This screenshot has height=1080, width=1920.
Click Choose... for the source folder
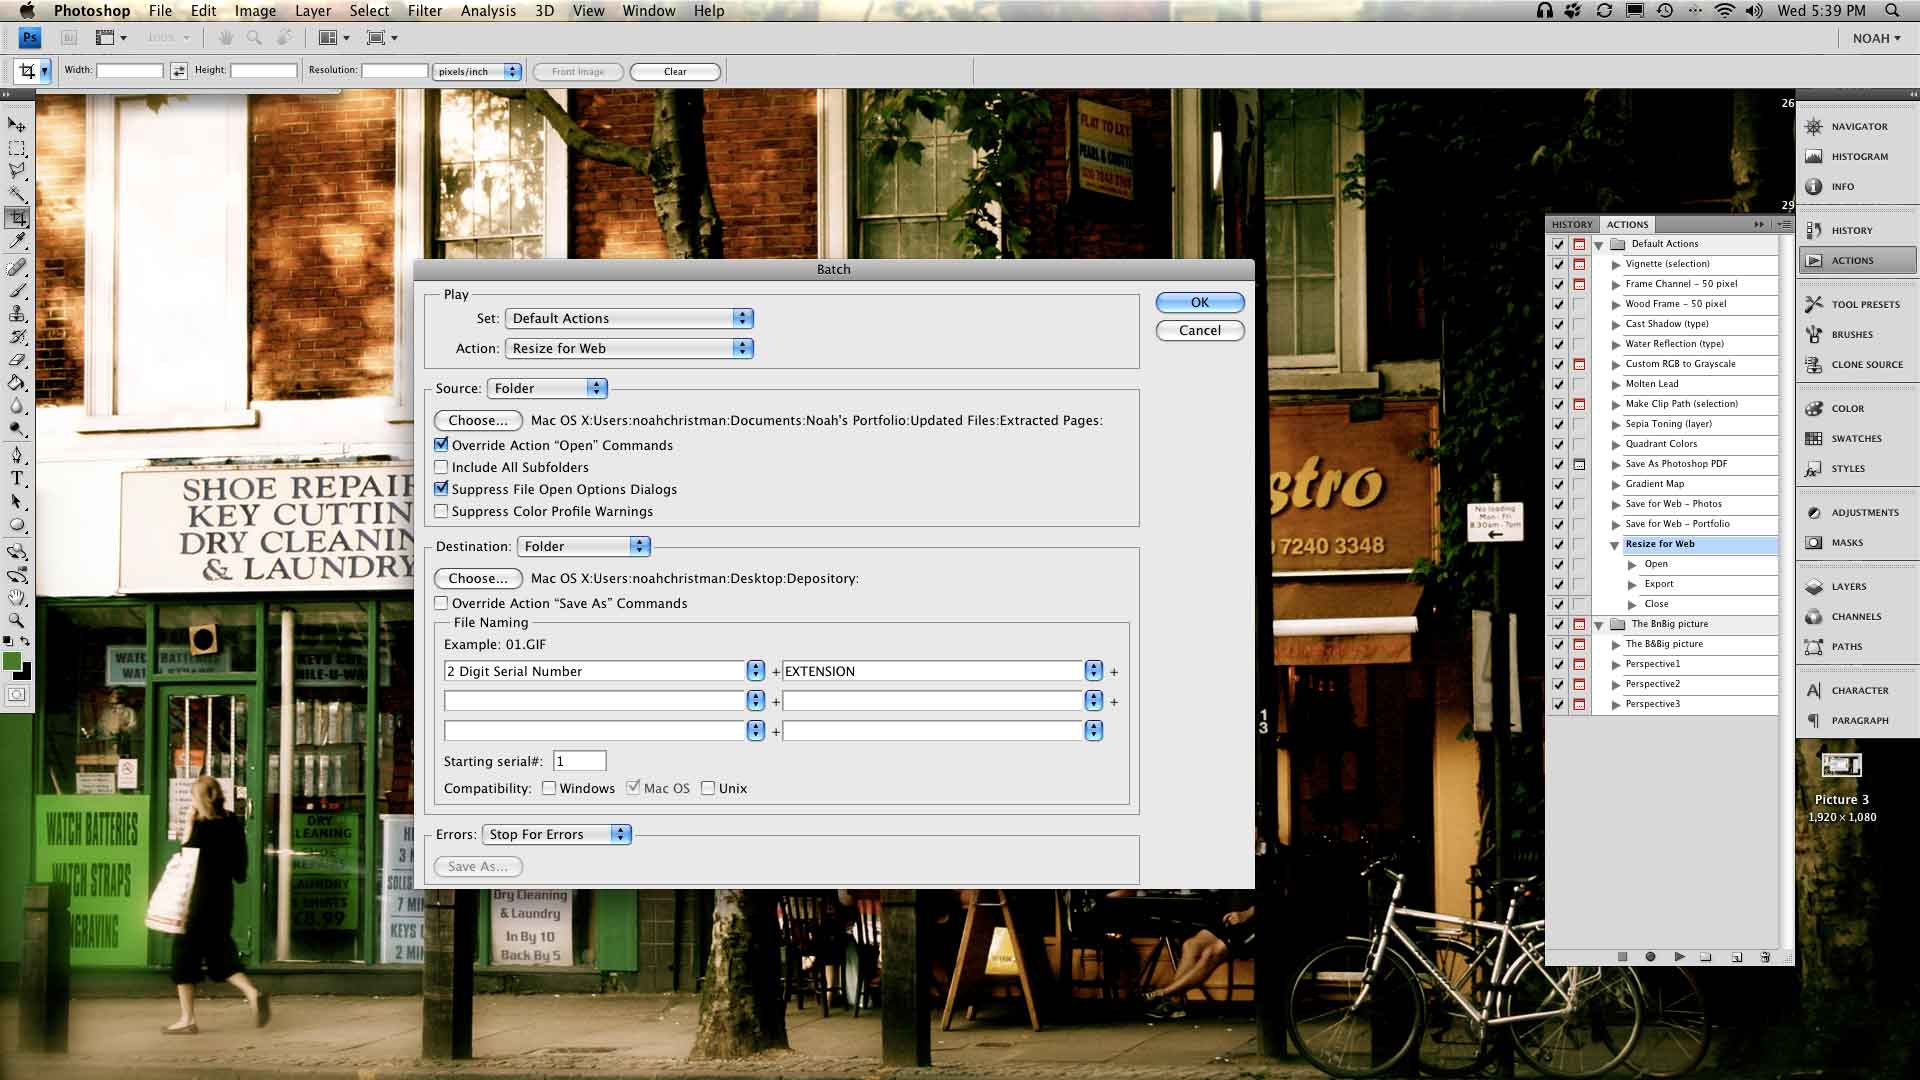[478, 420]
